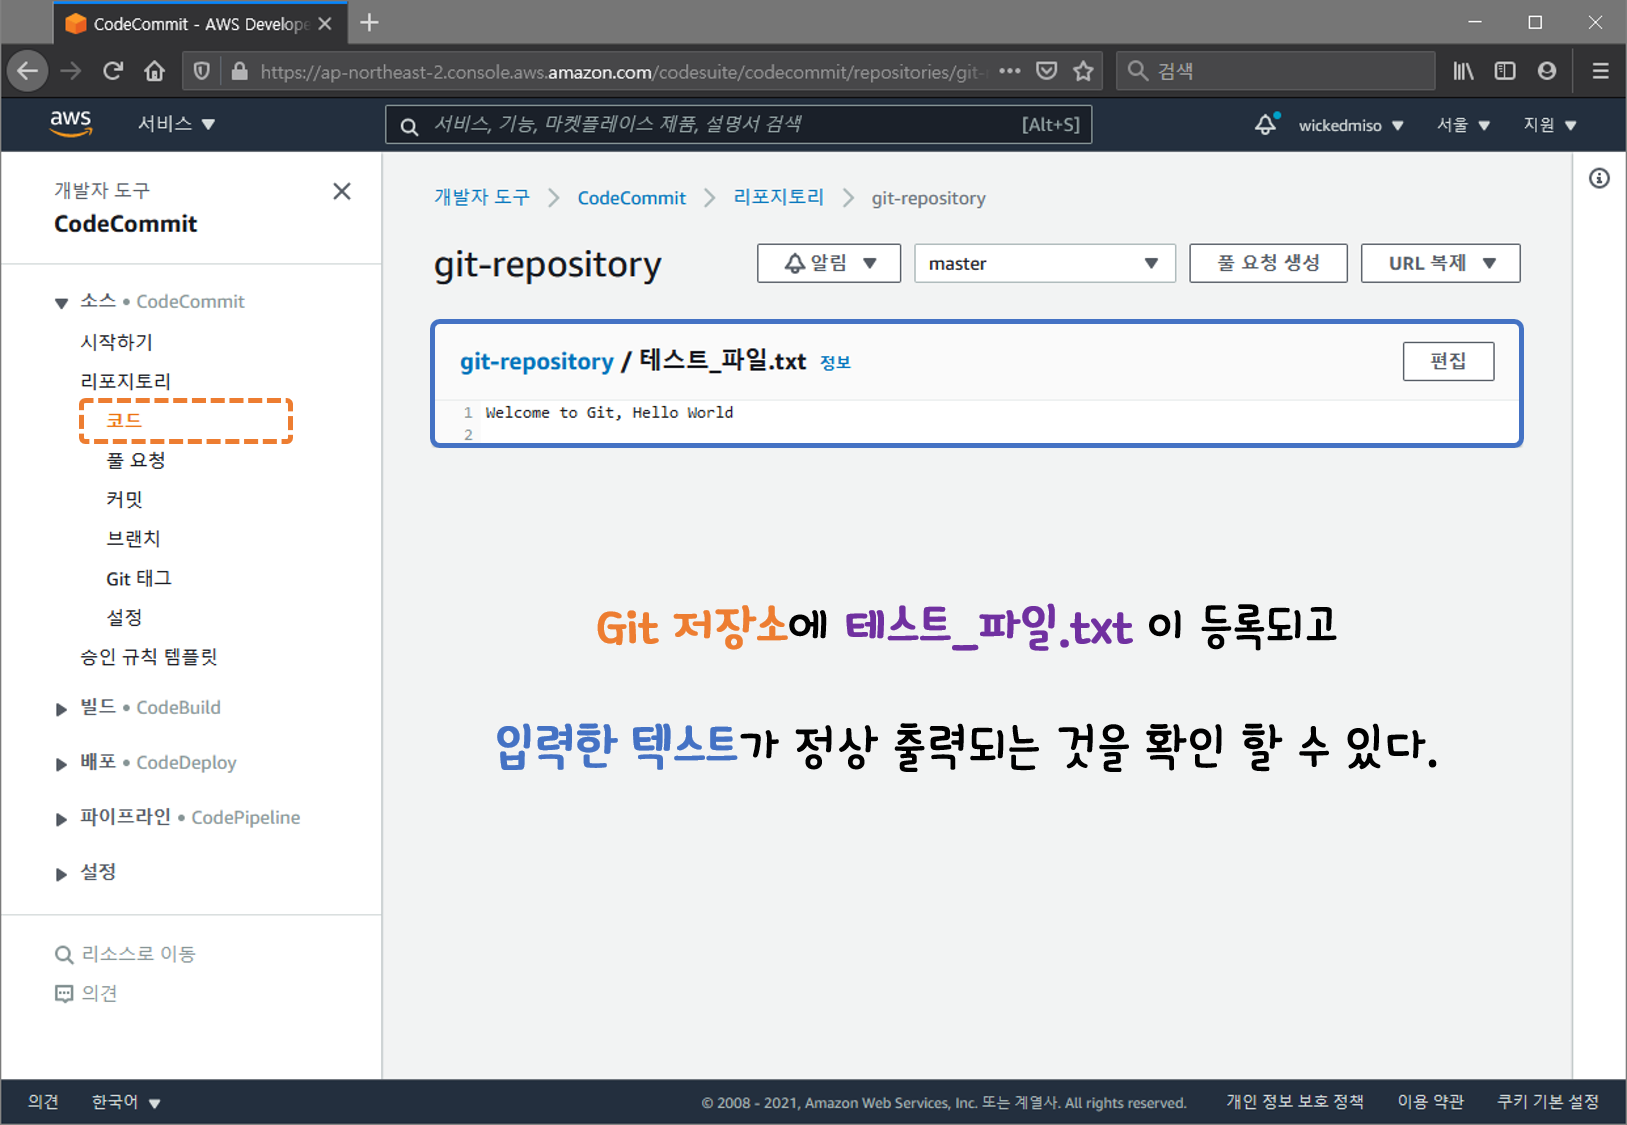Select 커밋 in the sidebar
The image size is (1627, 1125).
pyautogui.click(x=125, y=499)
